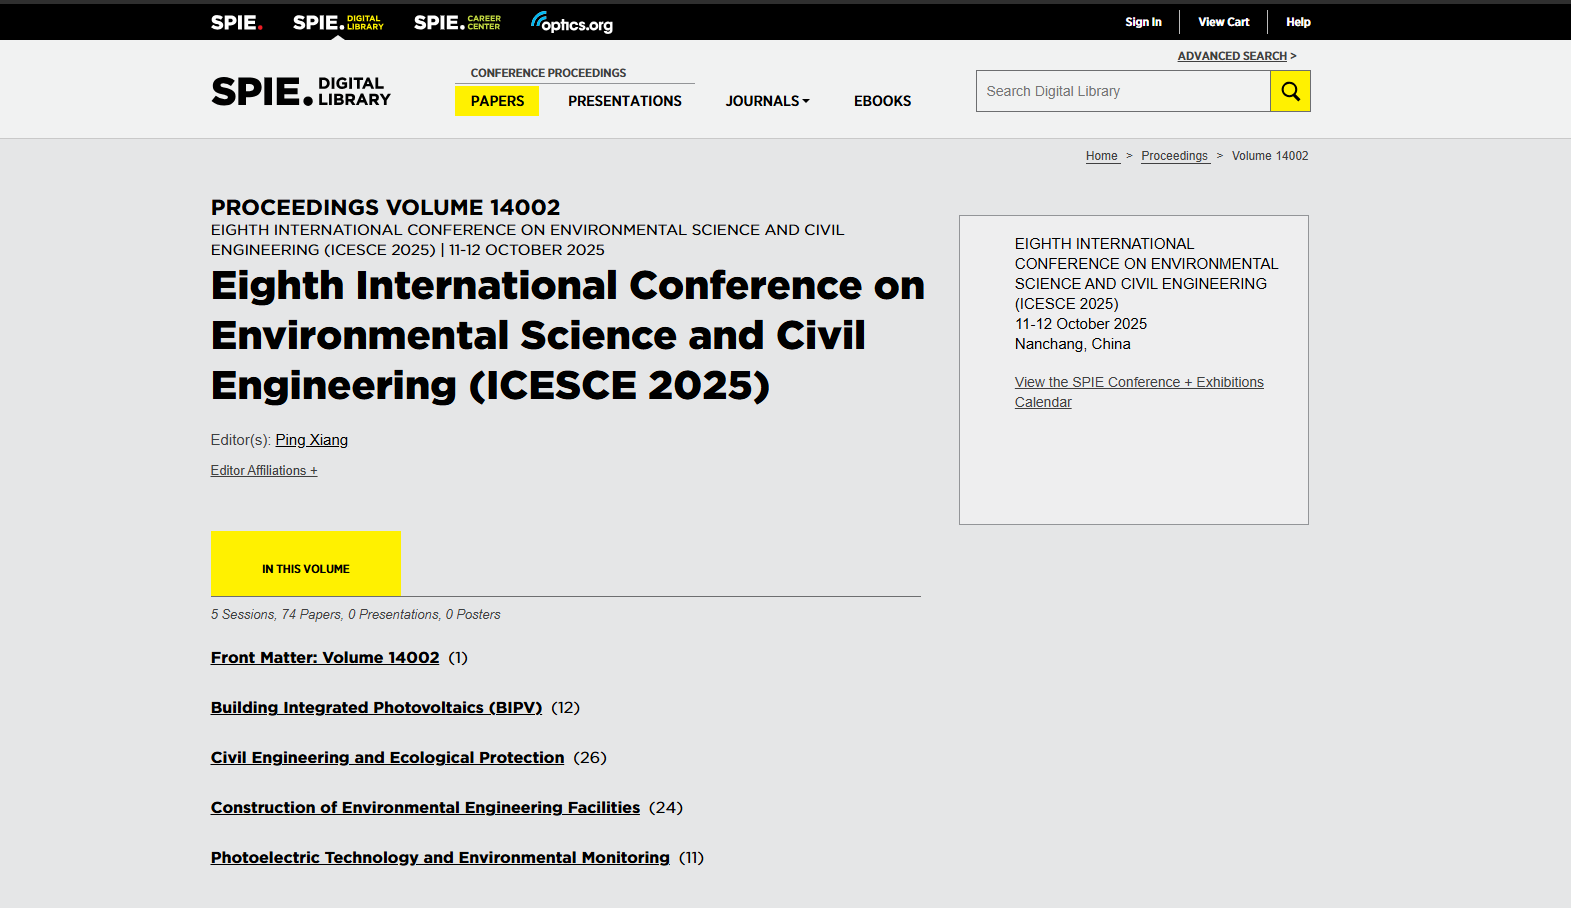Open SPIE Career Center logo link
This screenshot has width=1571, height=908.
pyautogui.click(x=457, y=22)
